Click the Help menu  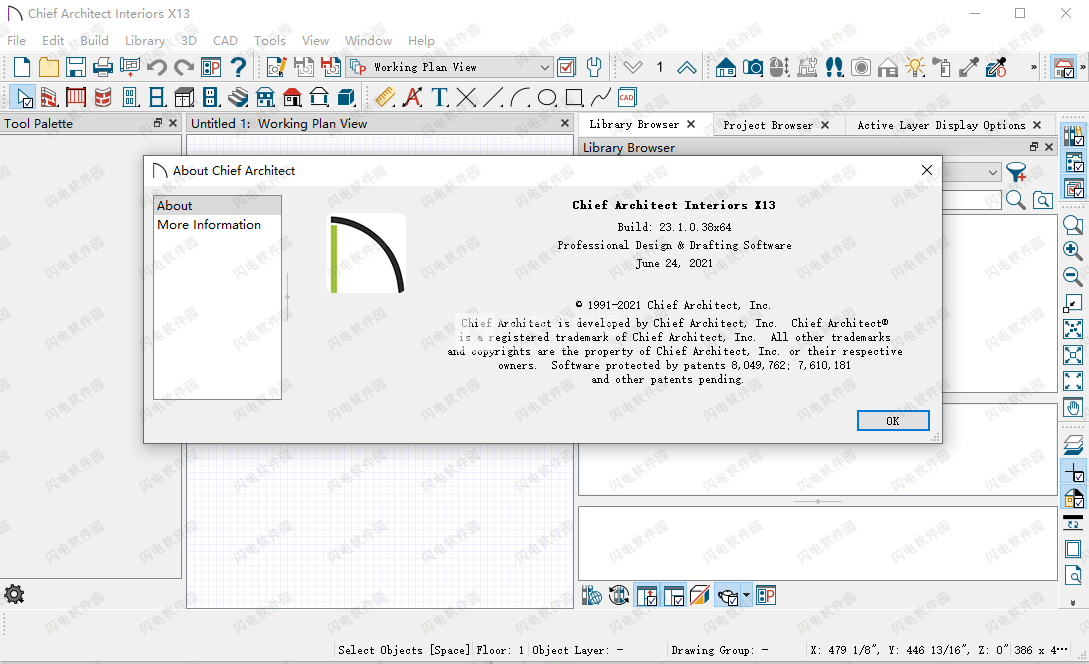pos(421,41)
